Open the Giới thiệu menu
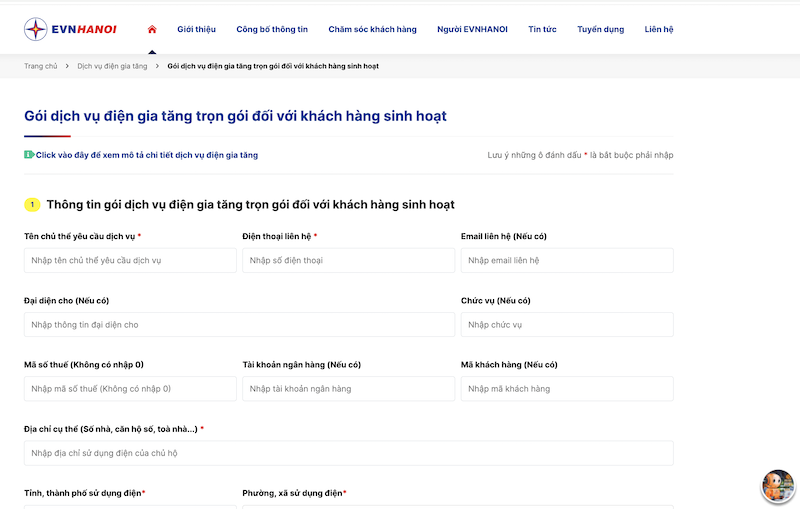The width and height of the screenshot is (800, 509). tap(196, 29)
